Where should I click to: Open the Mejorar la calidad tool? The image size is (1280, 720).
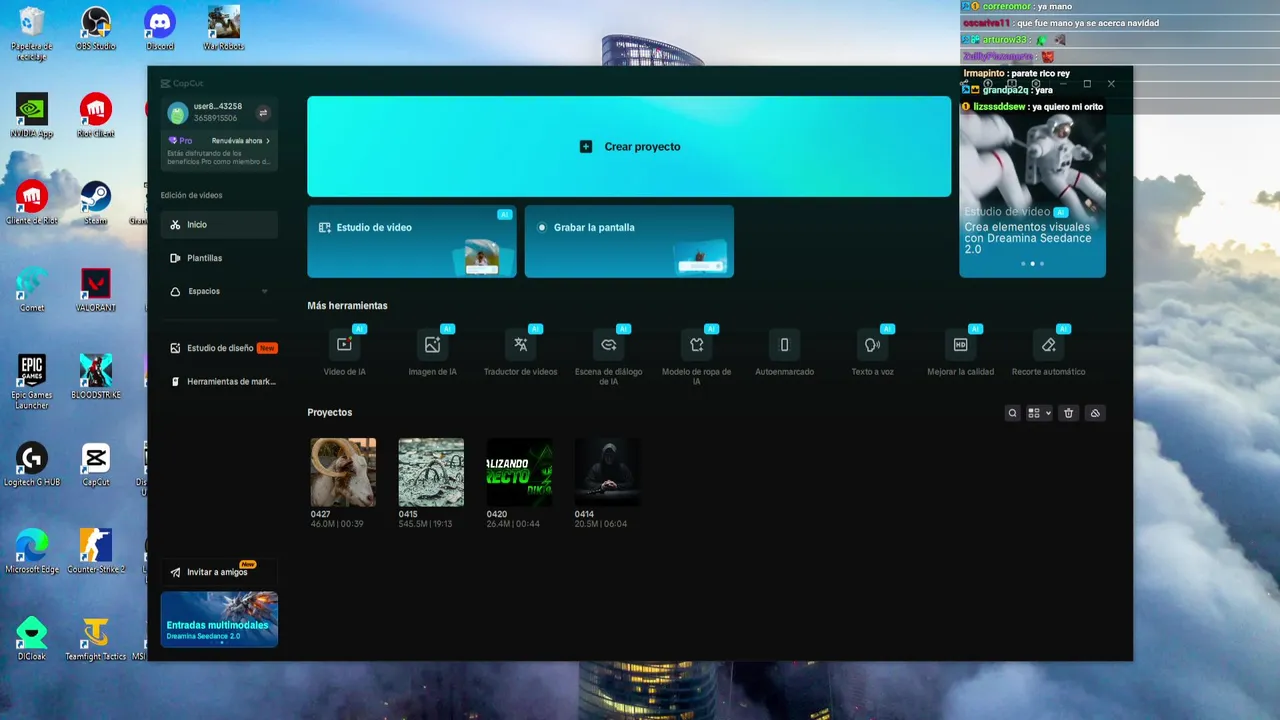click(x=960, y=345)
